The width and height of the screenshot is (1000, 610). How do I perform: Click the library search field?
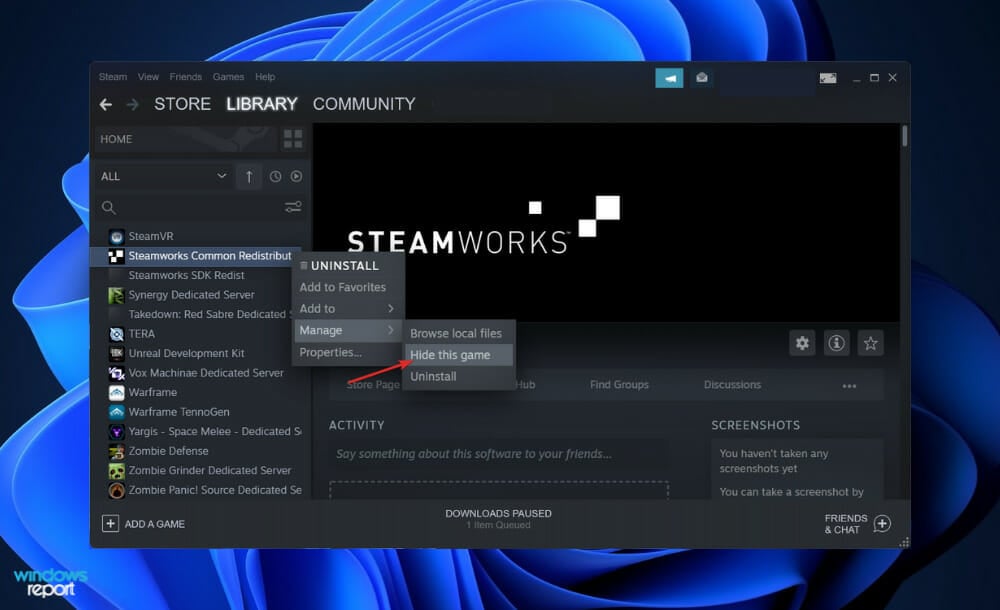(198, 208)
